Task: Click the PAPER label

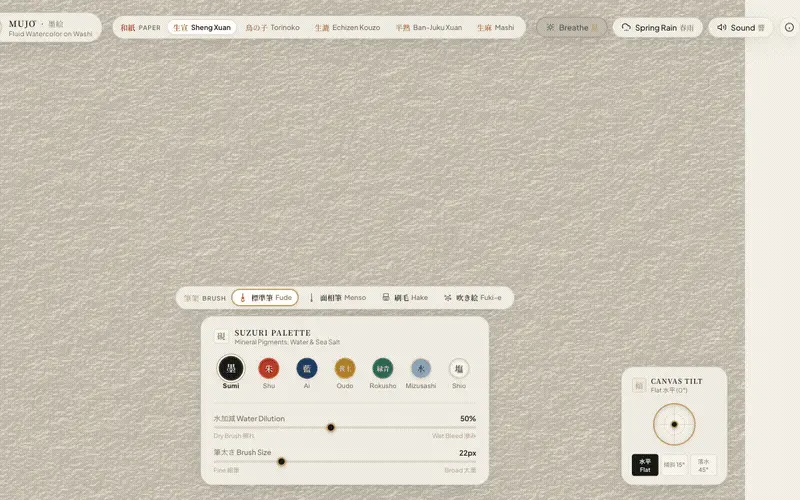Action: [x=149, y=28]
